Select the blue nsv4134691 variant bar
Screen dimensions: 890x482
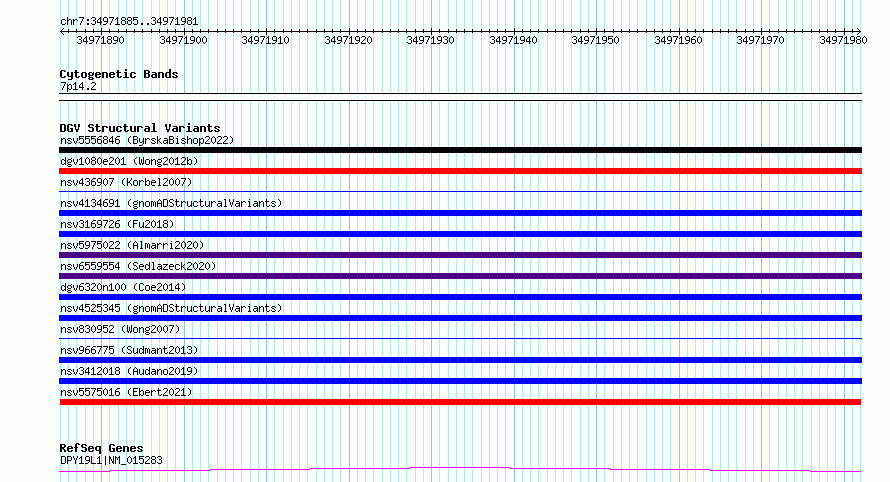460,213
